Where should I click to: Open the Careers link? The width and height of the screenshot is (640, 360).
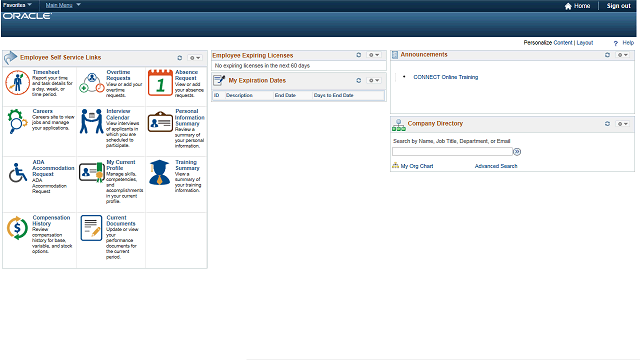[x=42, y=111]
